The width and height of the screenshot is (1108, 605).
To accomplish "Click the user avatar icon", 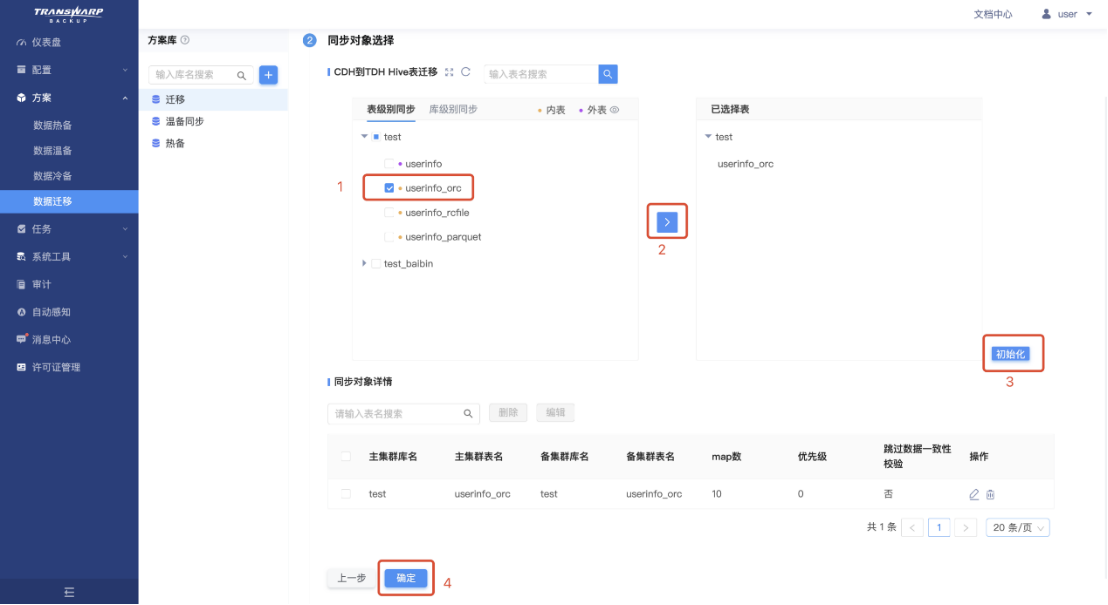I will [x=1047, y=14].
